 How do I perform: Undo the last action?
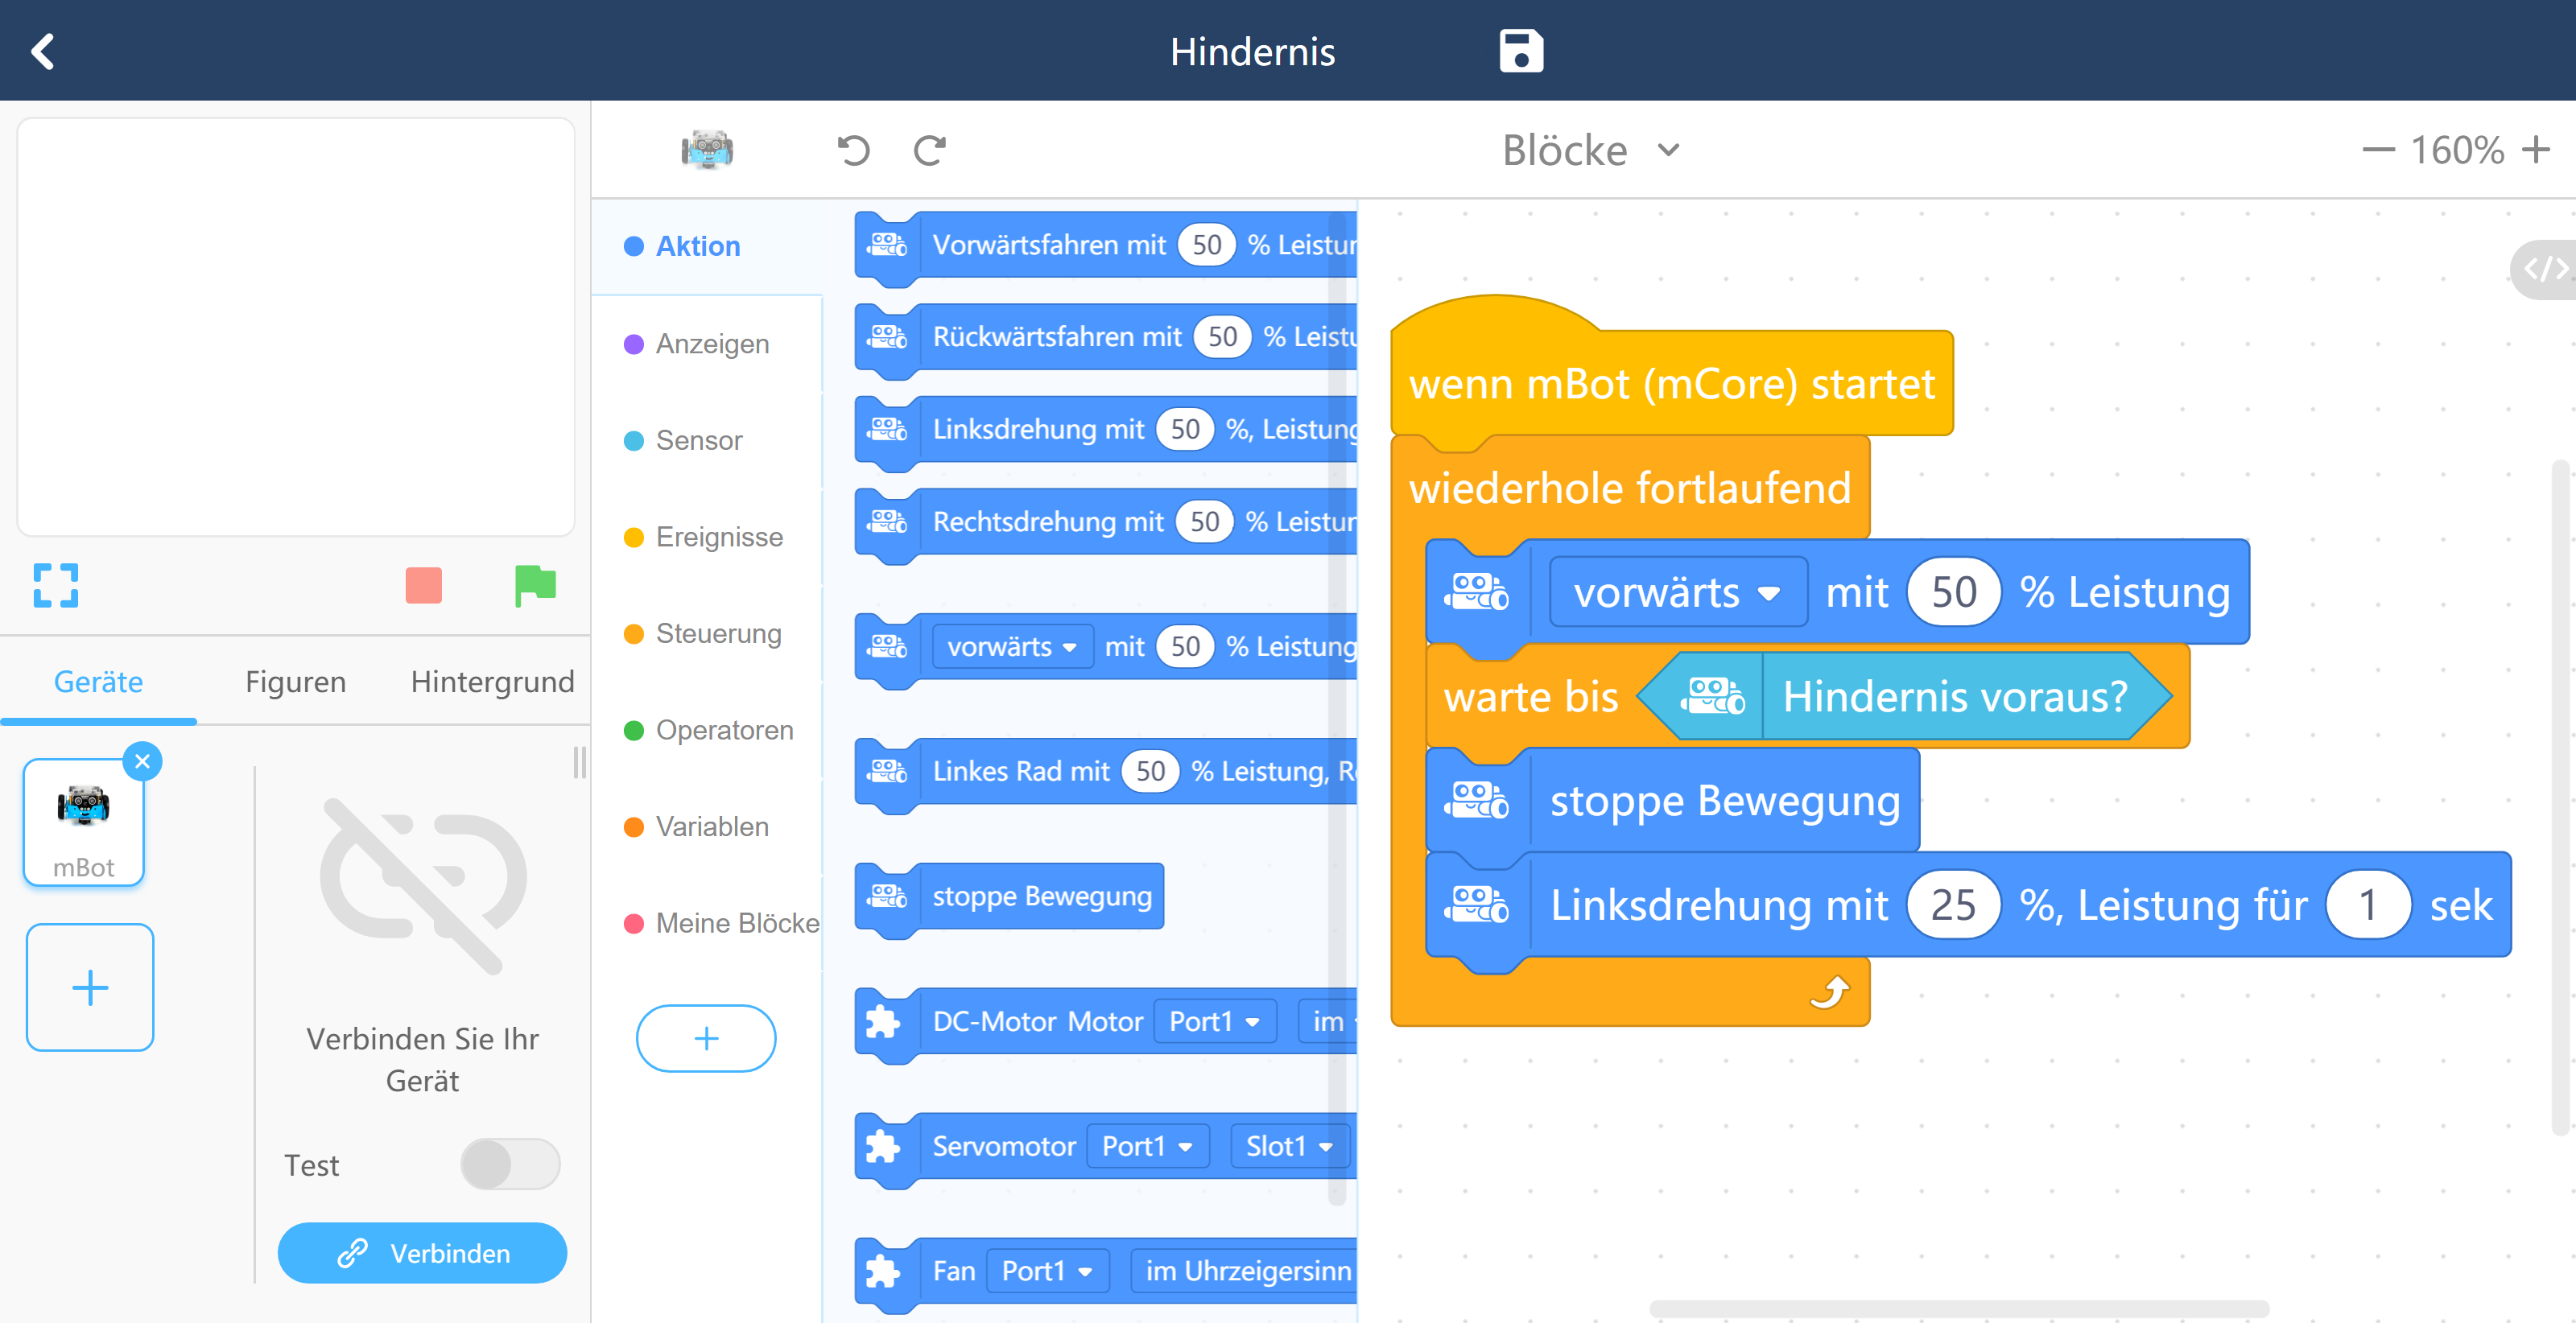pos(853,150)
